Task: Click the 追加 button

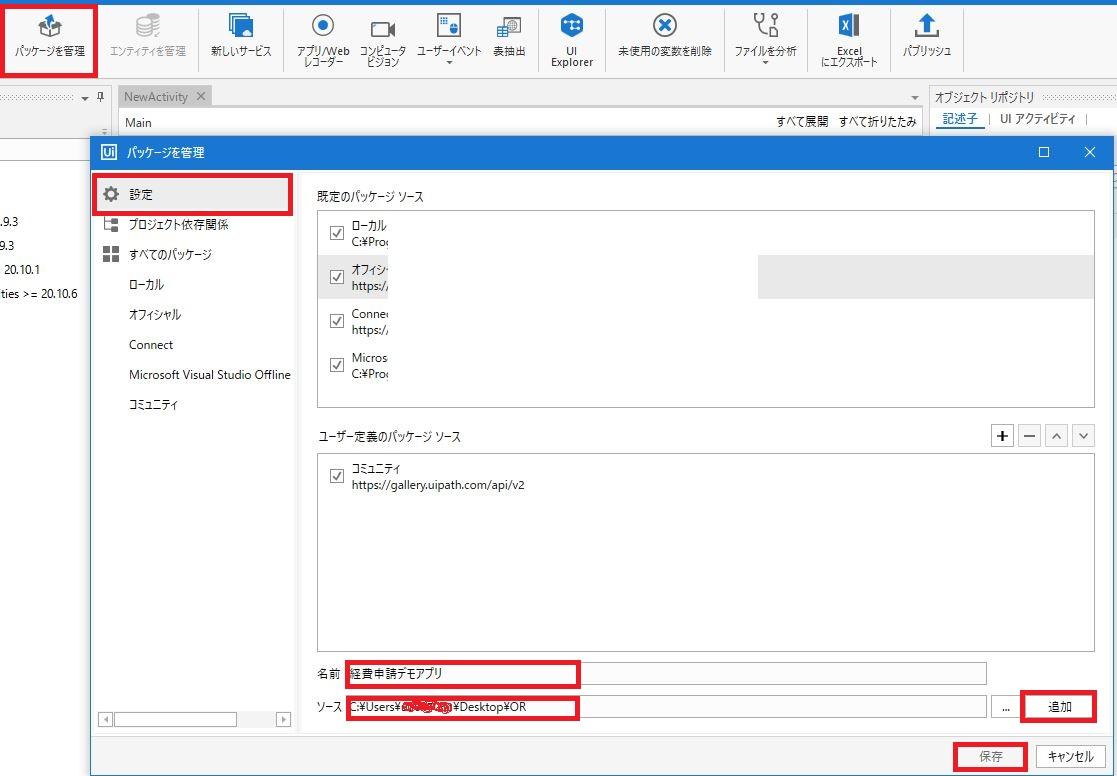Action: (1059, 707)
